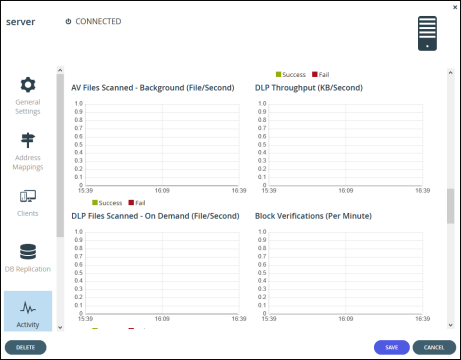The image size is (461, 360).
Task: Click the CANCEL button
Action: (x=434, y=347)
